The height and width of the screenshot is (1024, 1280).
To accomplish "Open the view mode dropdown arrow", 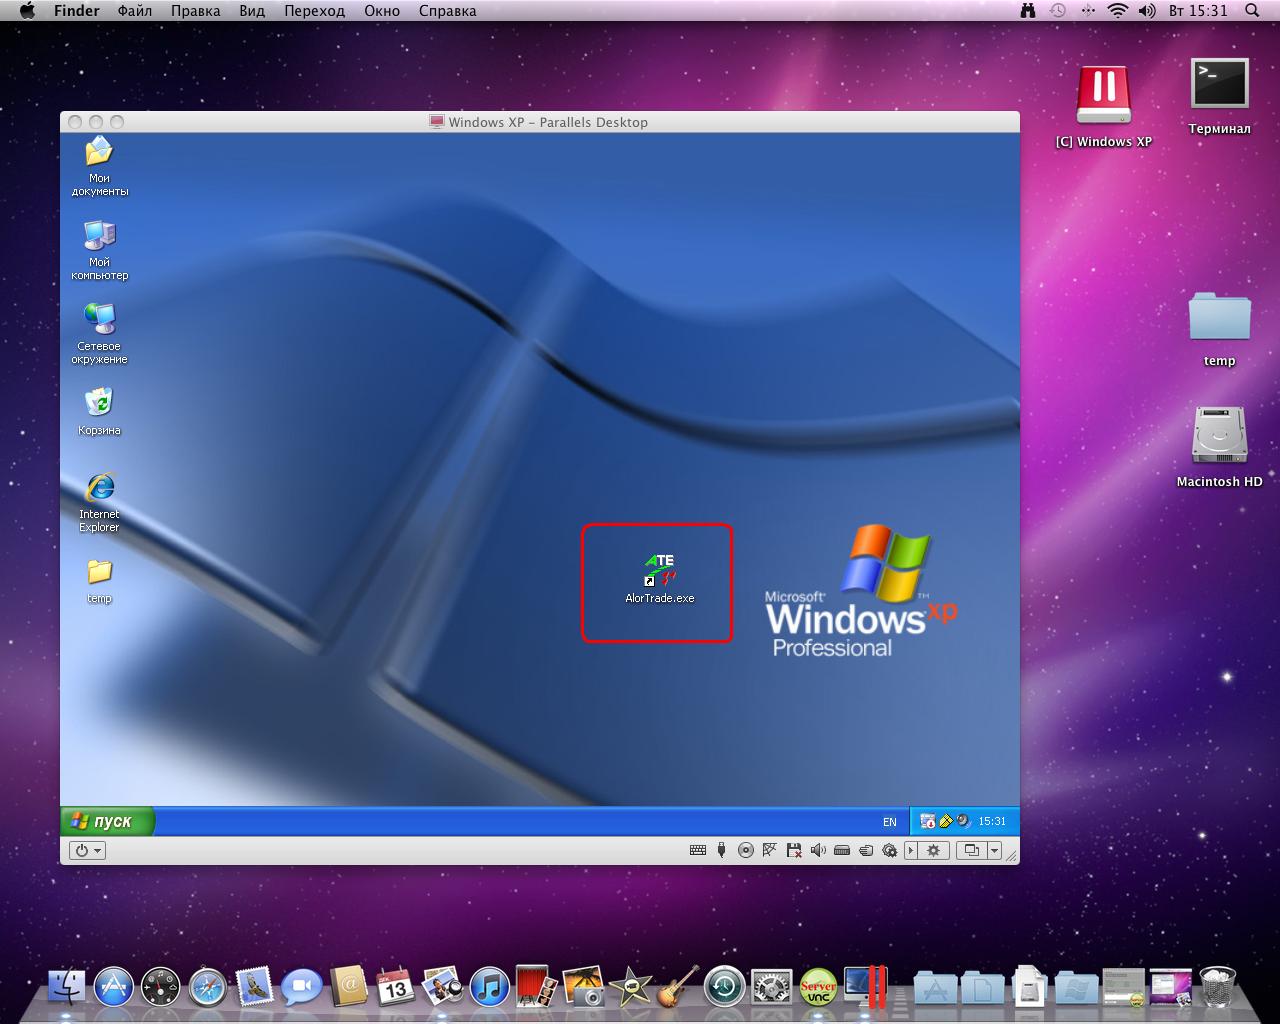I will point(994,851).
